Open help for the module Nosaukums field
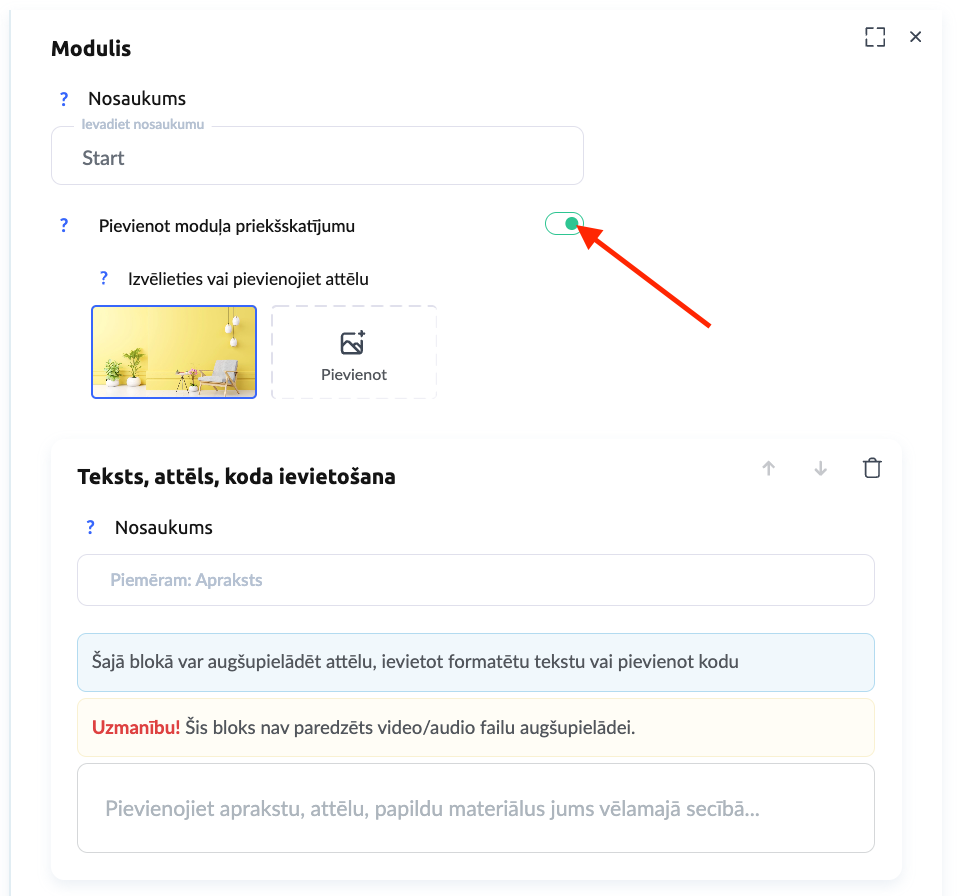 click(x=64, y=99)
